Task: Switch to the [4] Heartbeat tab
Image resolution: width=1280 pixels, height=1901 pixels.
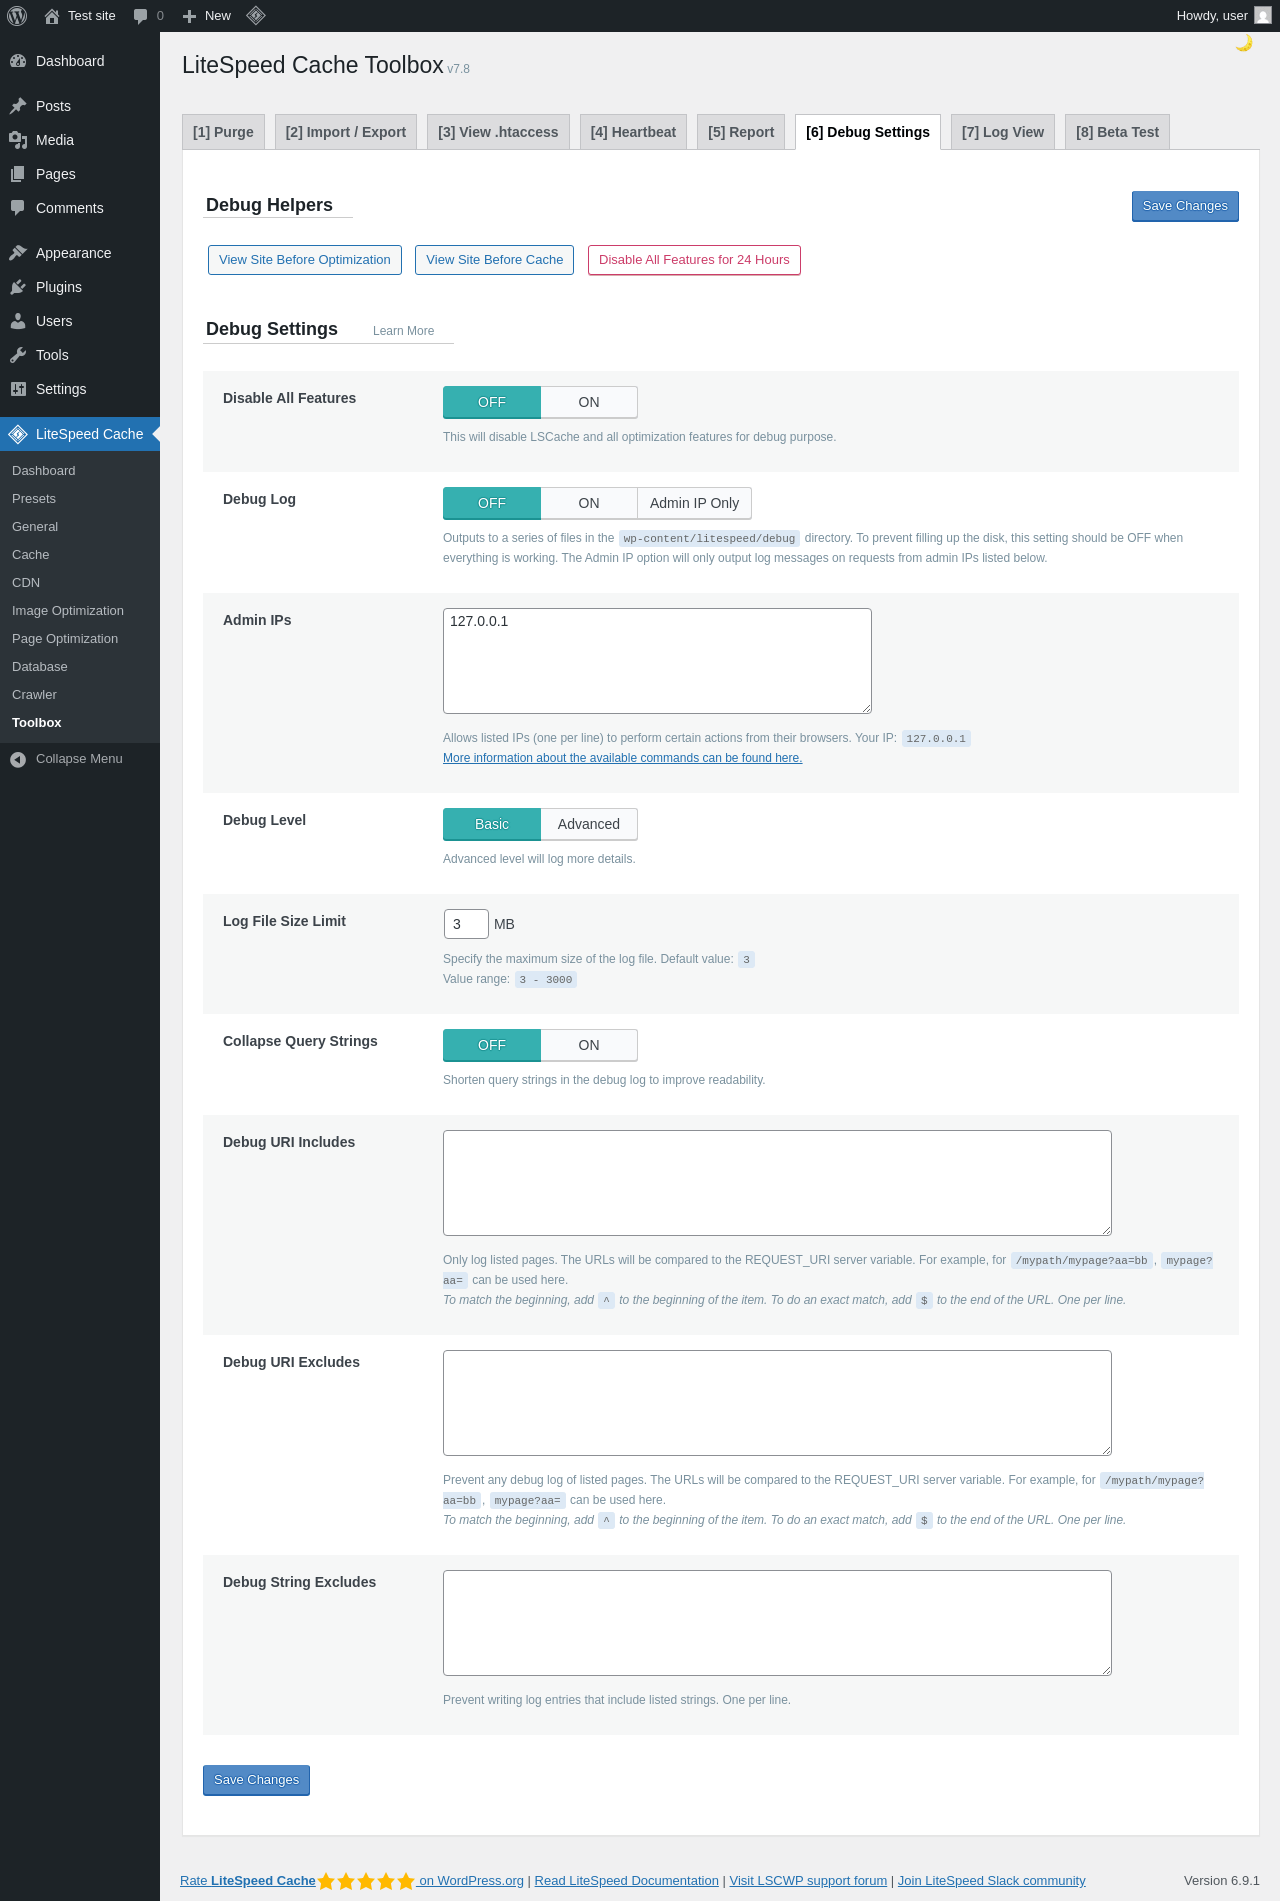Action: tap(633, 132)
